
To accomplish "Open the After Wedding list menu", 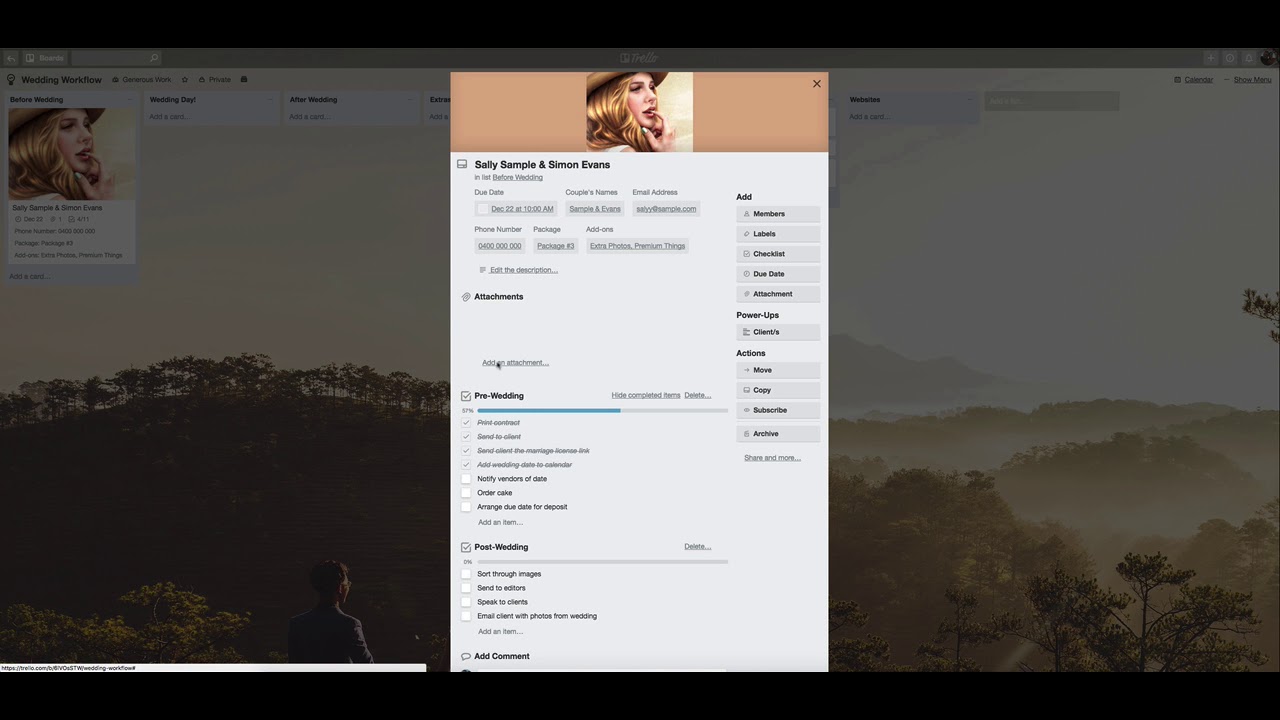I will tap(410, 100).
